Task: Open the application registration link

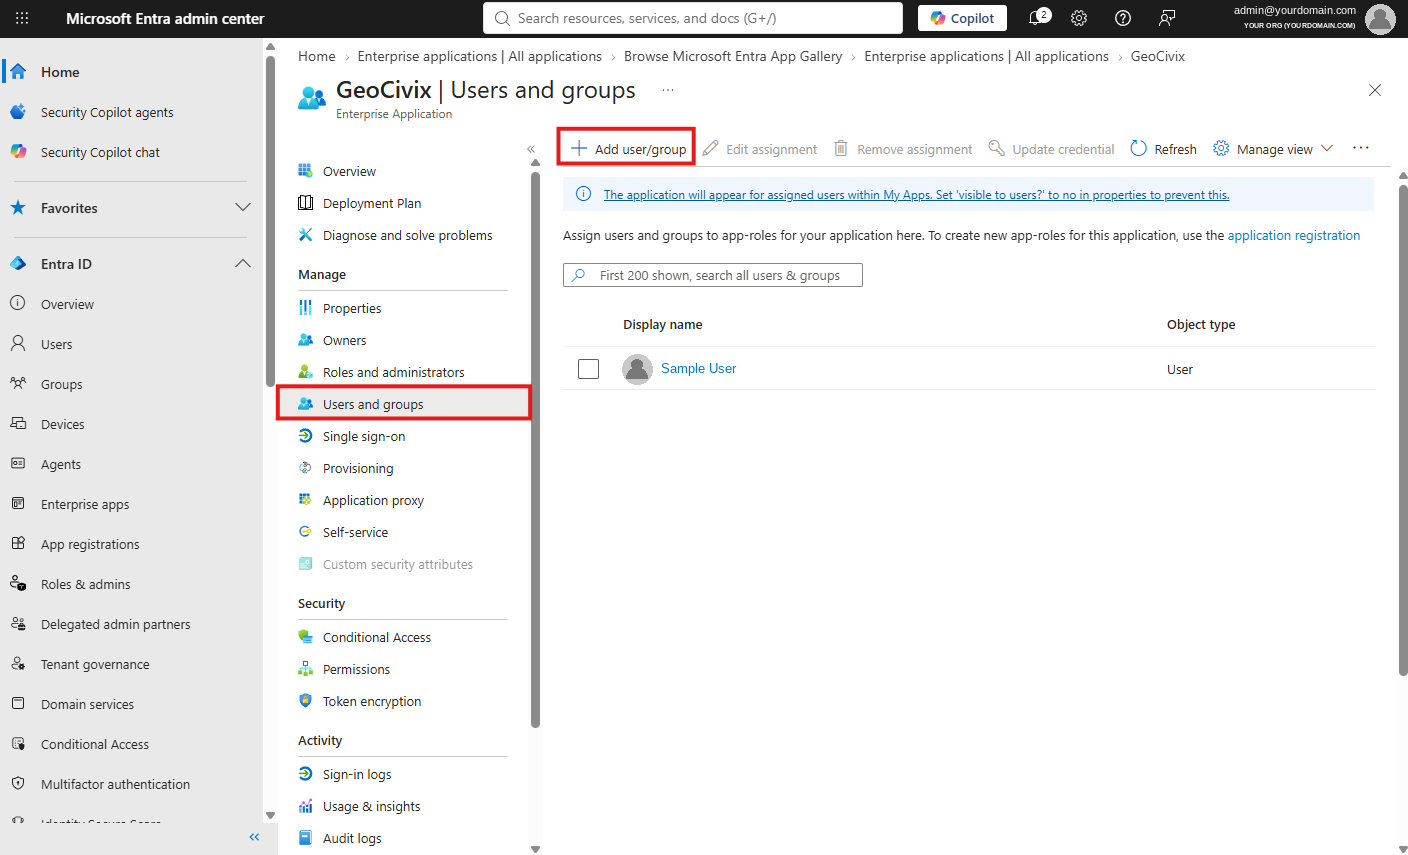Action: pyautogui.click(x=1294, y=235)
